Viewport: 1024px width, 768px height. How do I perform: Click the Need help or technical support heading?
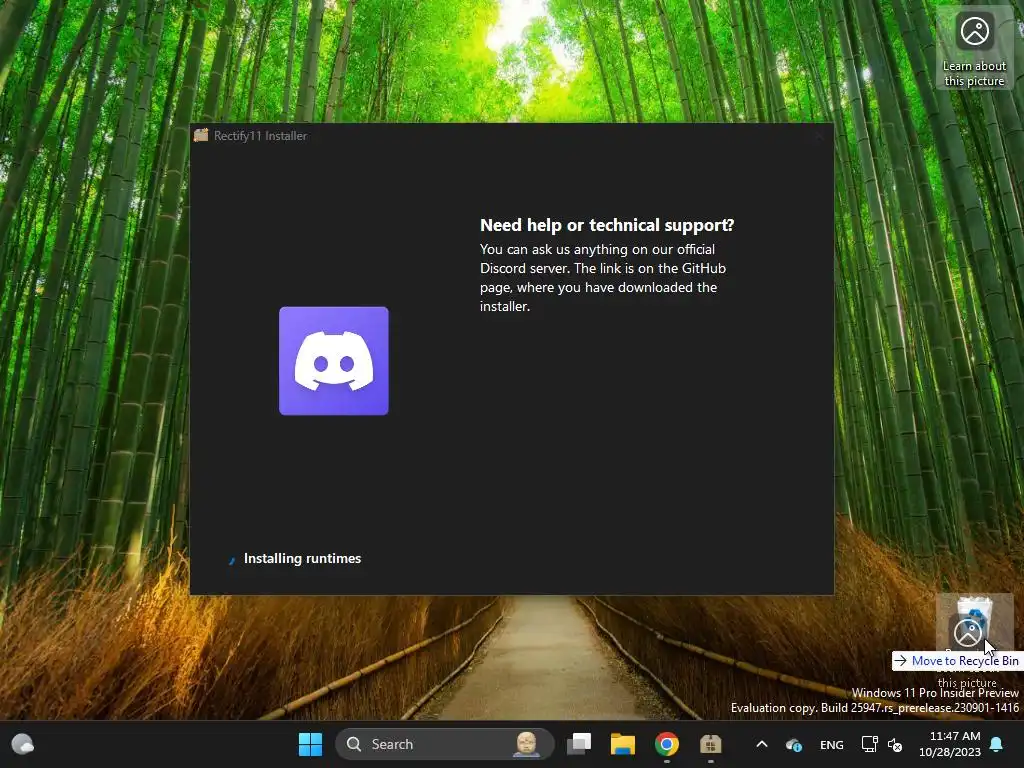pyautogui.click(x=607, y=225)
